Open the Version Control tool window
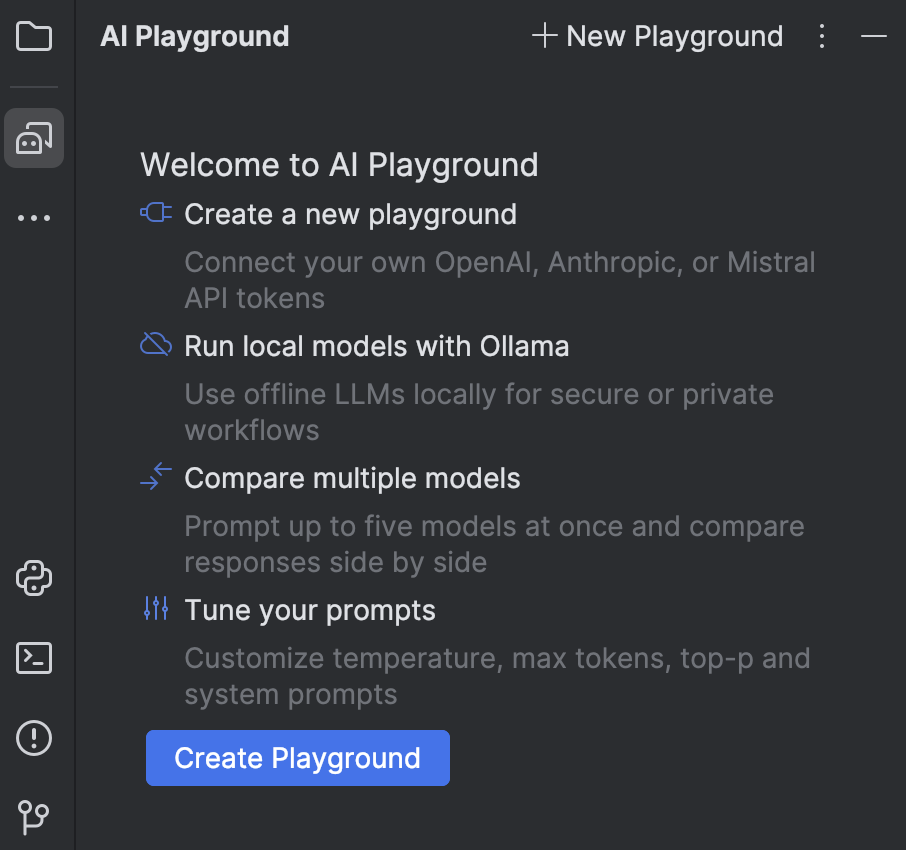This screenshot has width=906, height=850. [x=34, y=818]
